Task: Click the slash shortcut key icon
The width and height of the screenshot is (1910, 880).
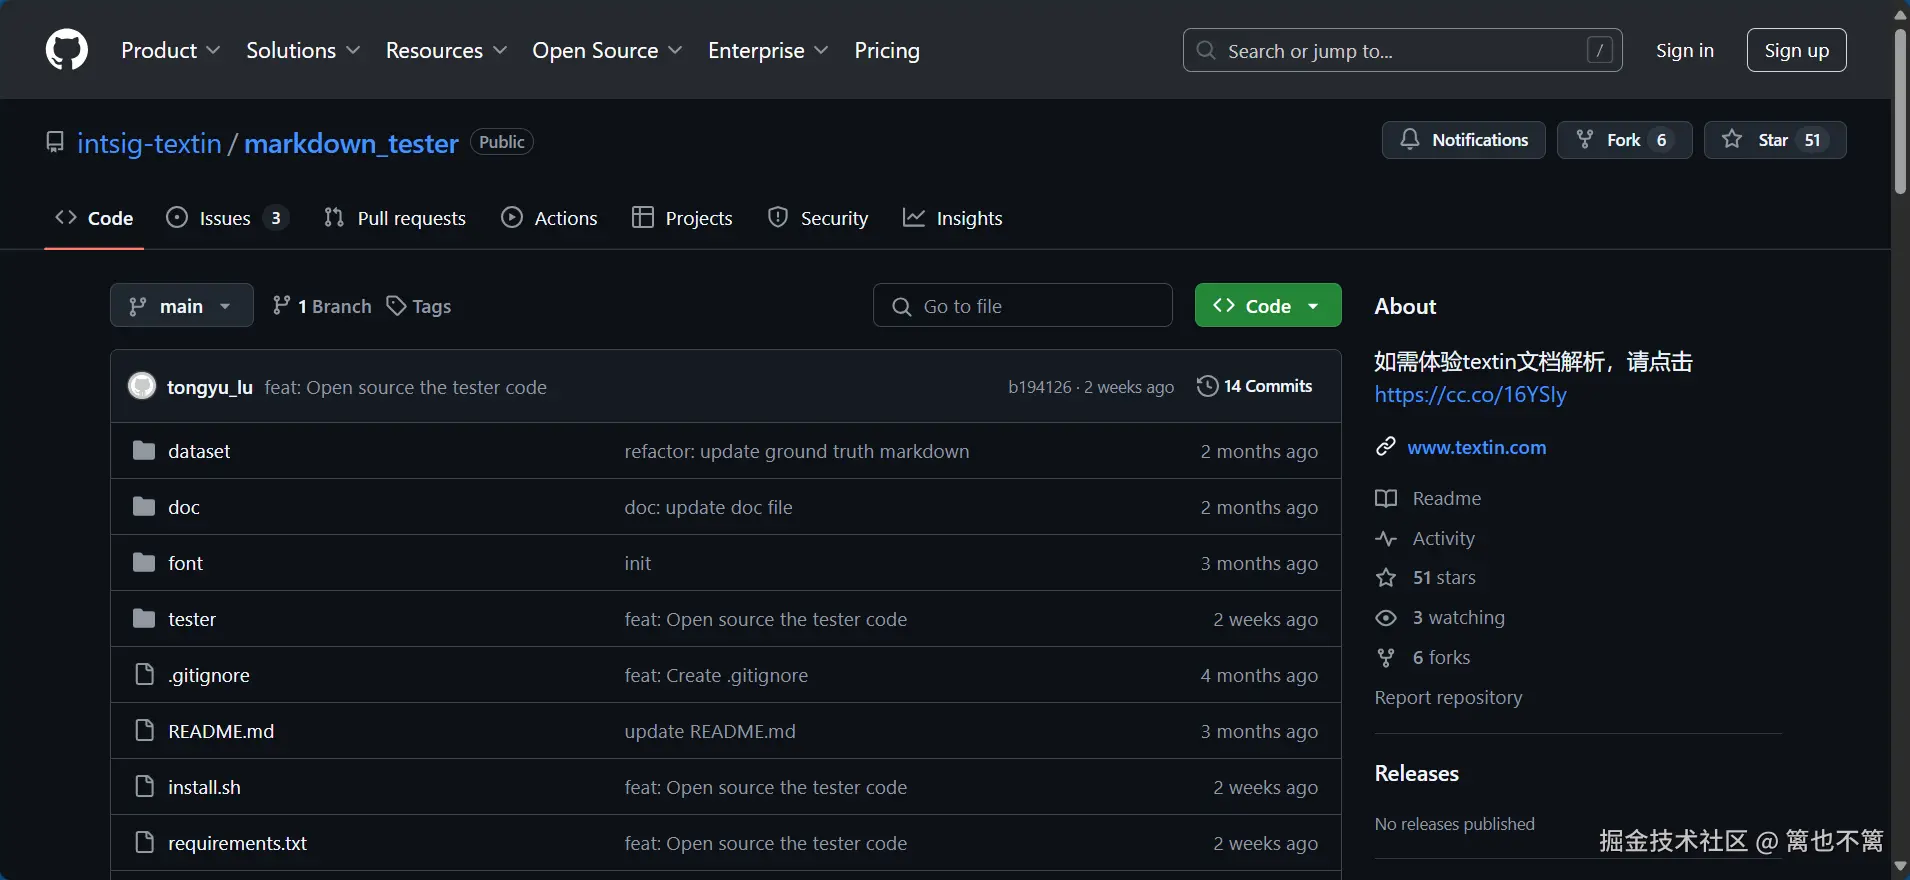Action: click(x=1599, y=50)
